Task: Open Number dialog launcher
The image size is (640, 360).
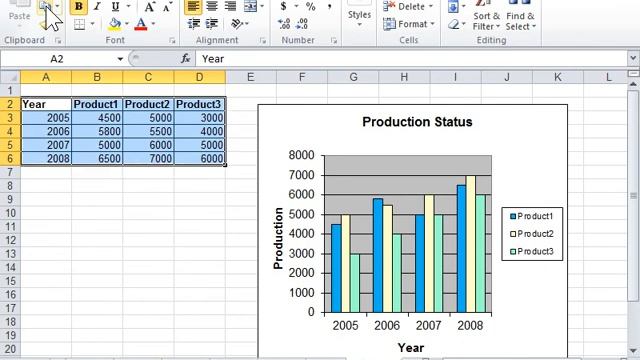Action: click(x=334, y=40)
